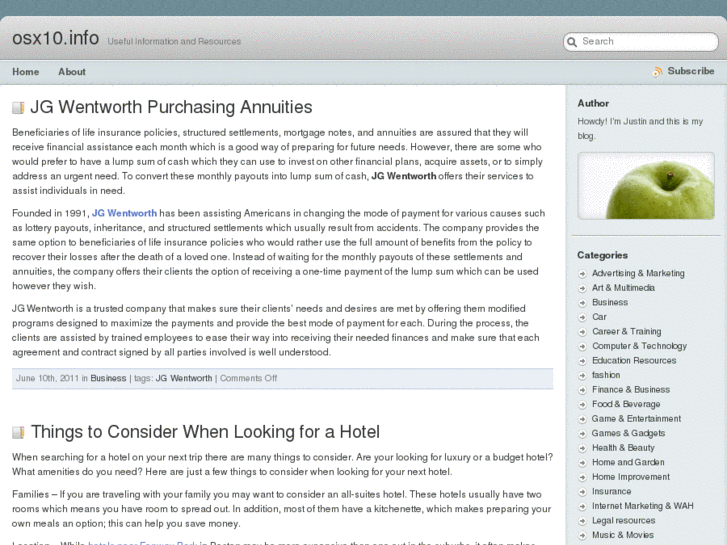Click the arrow bullet next to Art & Multimedia

[582, 288]
